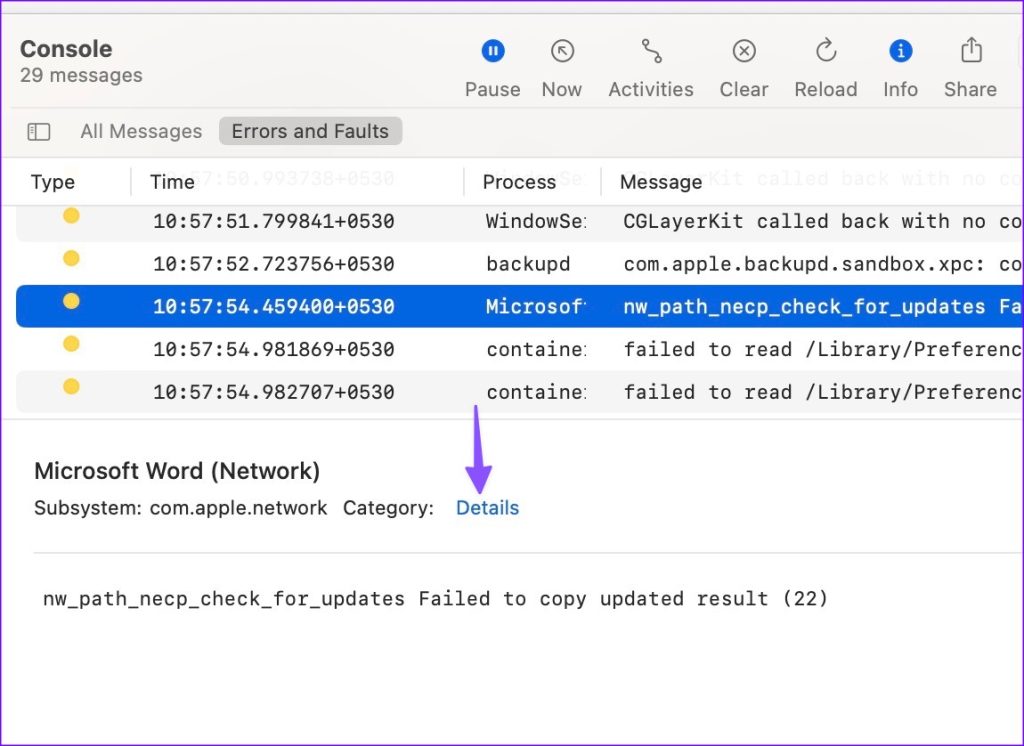Viewport: 1024px width, 746px height.
Task: Click the Message column header
Action: (x=661, y=182)
